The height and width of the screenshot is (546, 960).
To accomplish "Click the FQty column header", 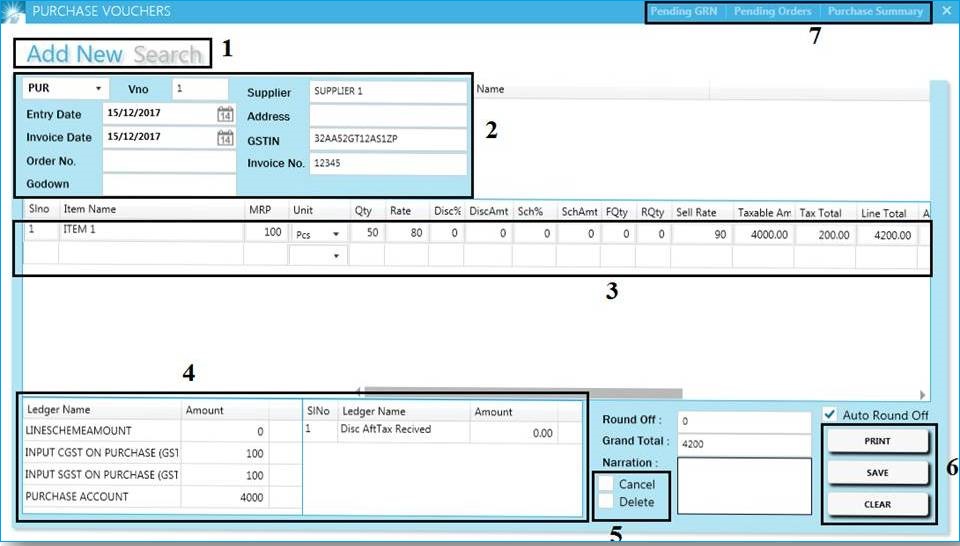I will (618, 212).
